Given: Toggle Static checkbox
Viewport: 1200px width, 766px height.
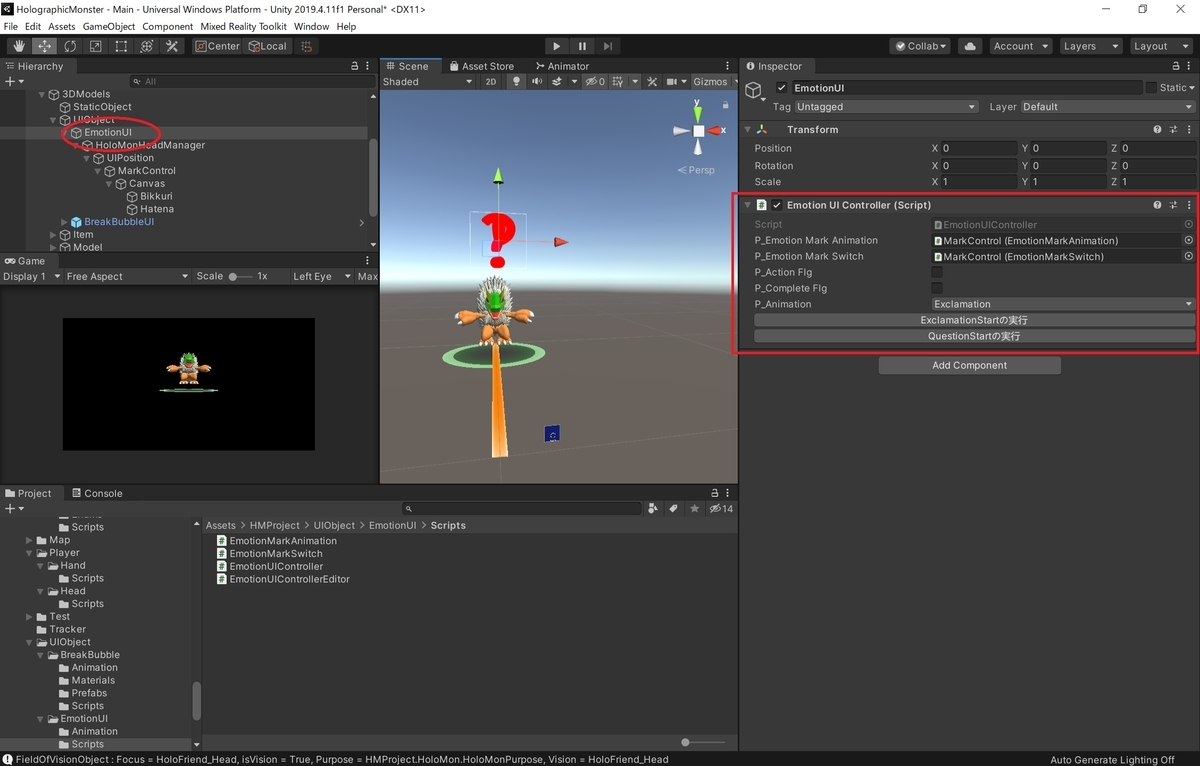Looking at the screenshot, I should (x=1151, y=88).
